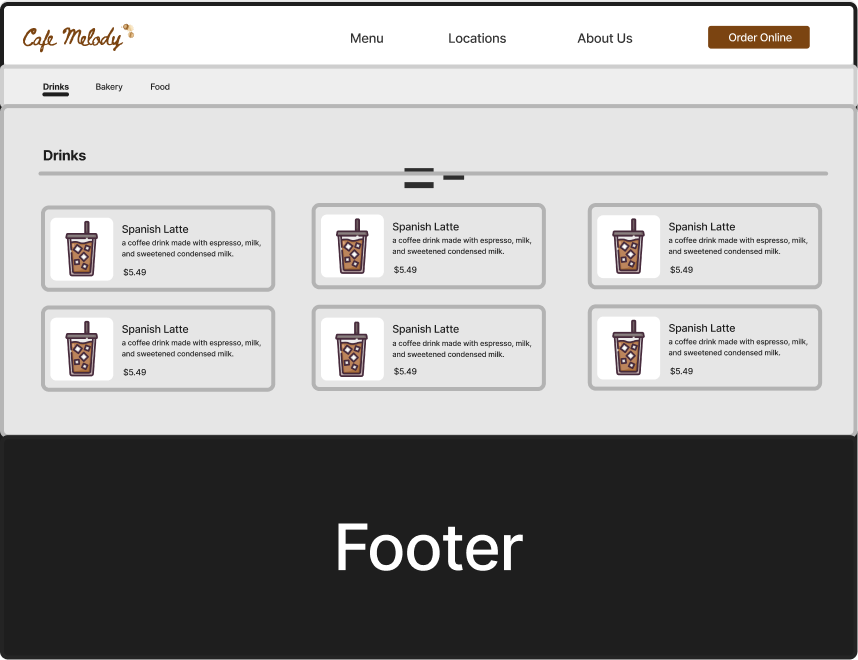This screenshot has height=660, width=858.
Task: Click the Drinks section heading
Action: pos(65,155)
